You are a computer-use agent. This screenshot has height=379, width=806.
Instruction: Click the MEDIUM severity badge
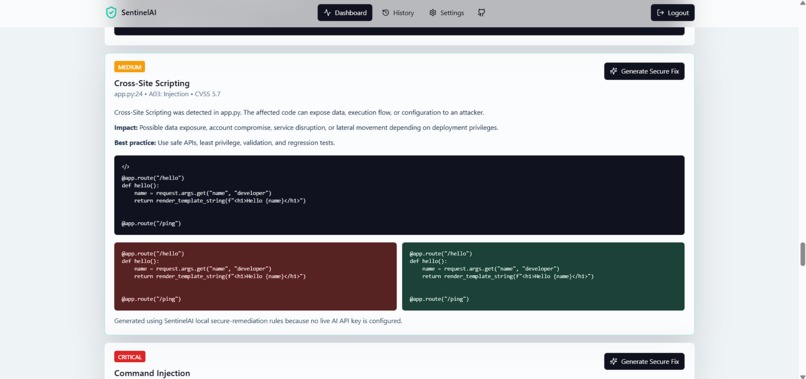[130, 67]
